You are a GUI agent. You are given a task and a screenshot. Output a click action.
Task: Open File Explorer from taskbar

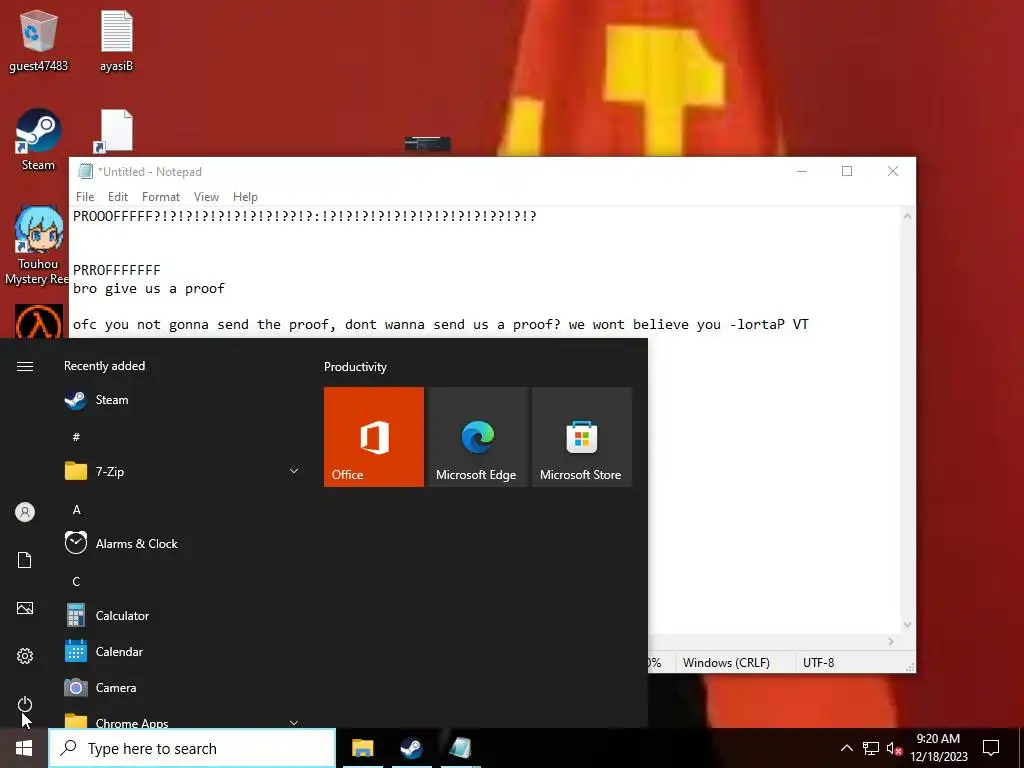pos(362,748)
